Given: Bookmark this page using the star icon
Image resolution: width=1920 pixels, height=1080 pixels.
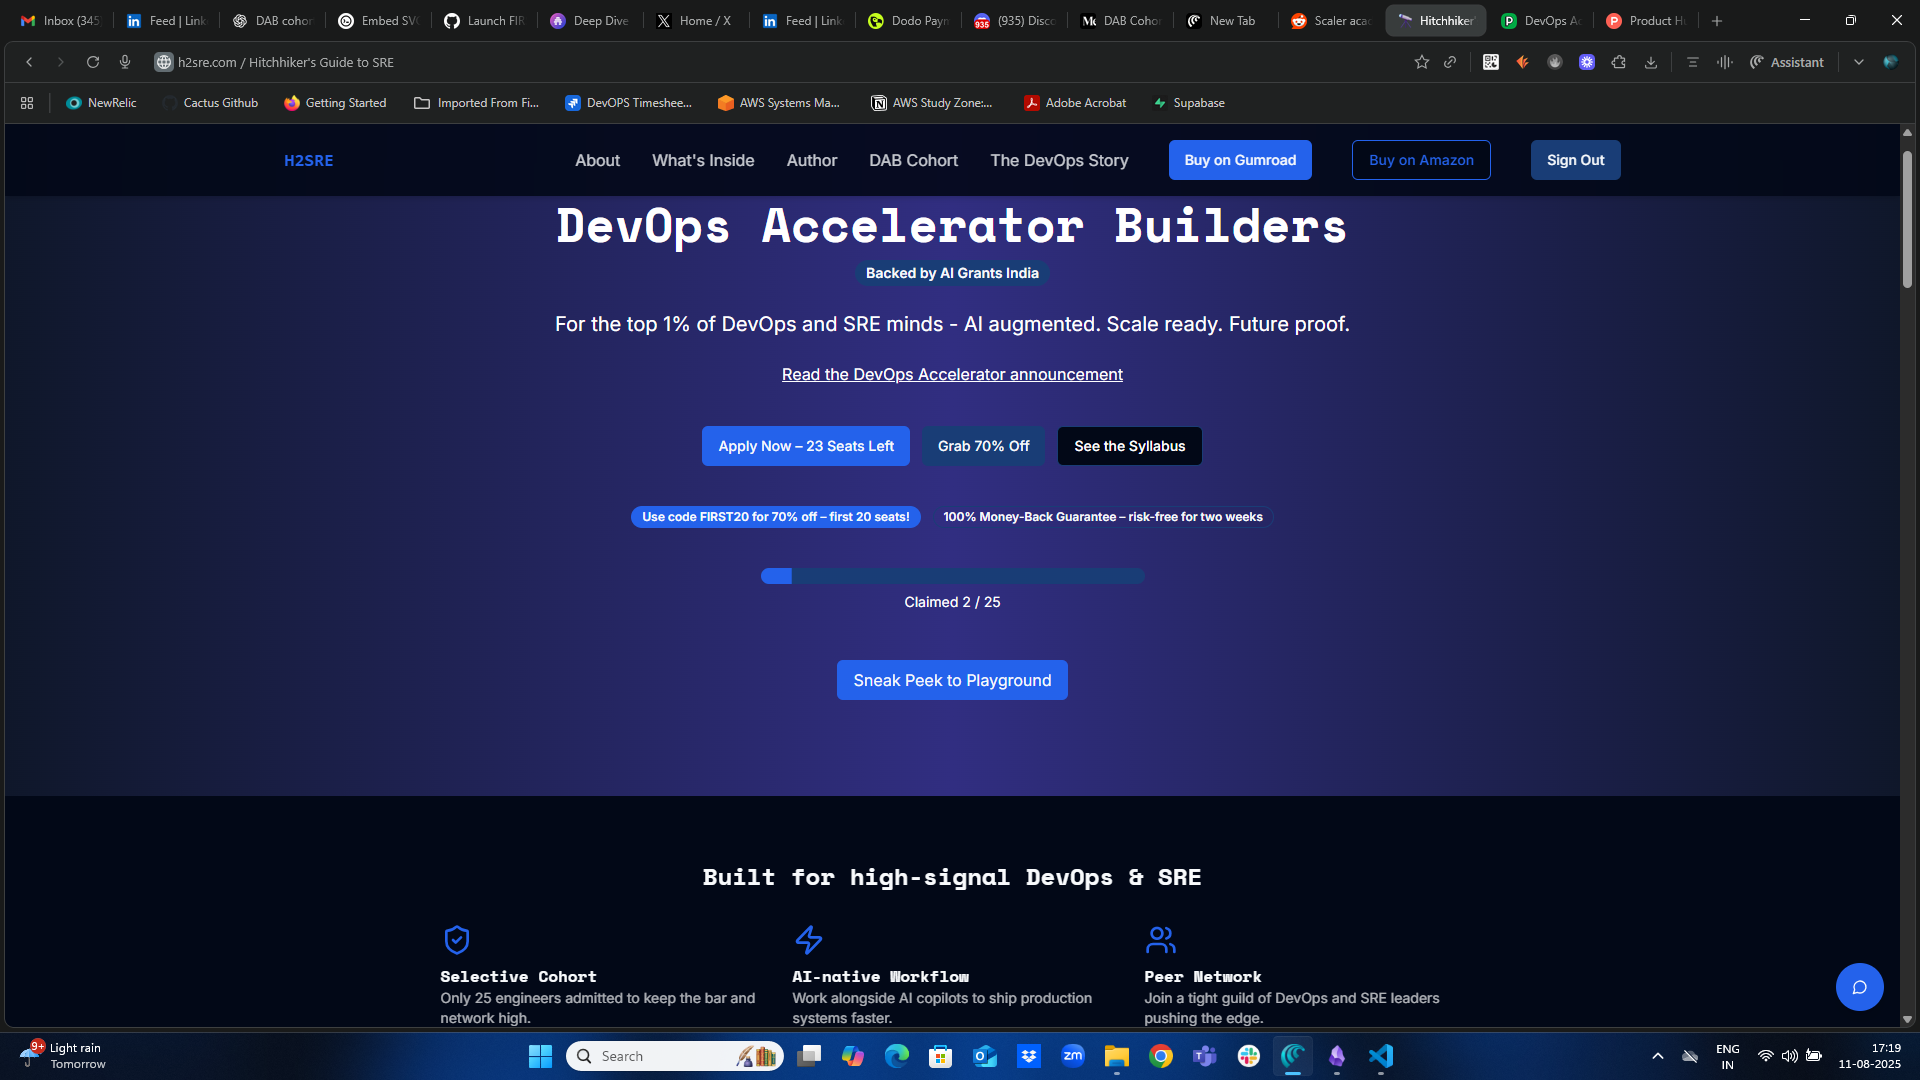Looking at the screenshot, I should tap(1422, 62).
